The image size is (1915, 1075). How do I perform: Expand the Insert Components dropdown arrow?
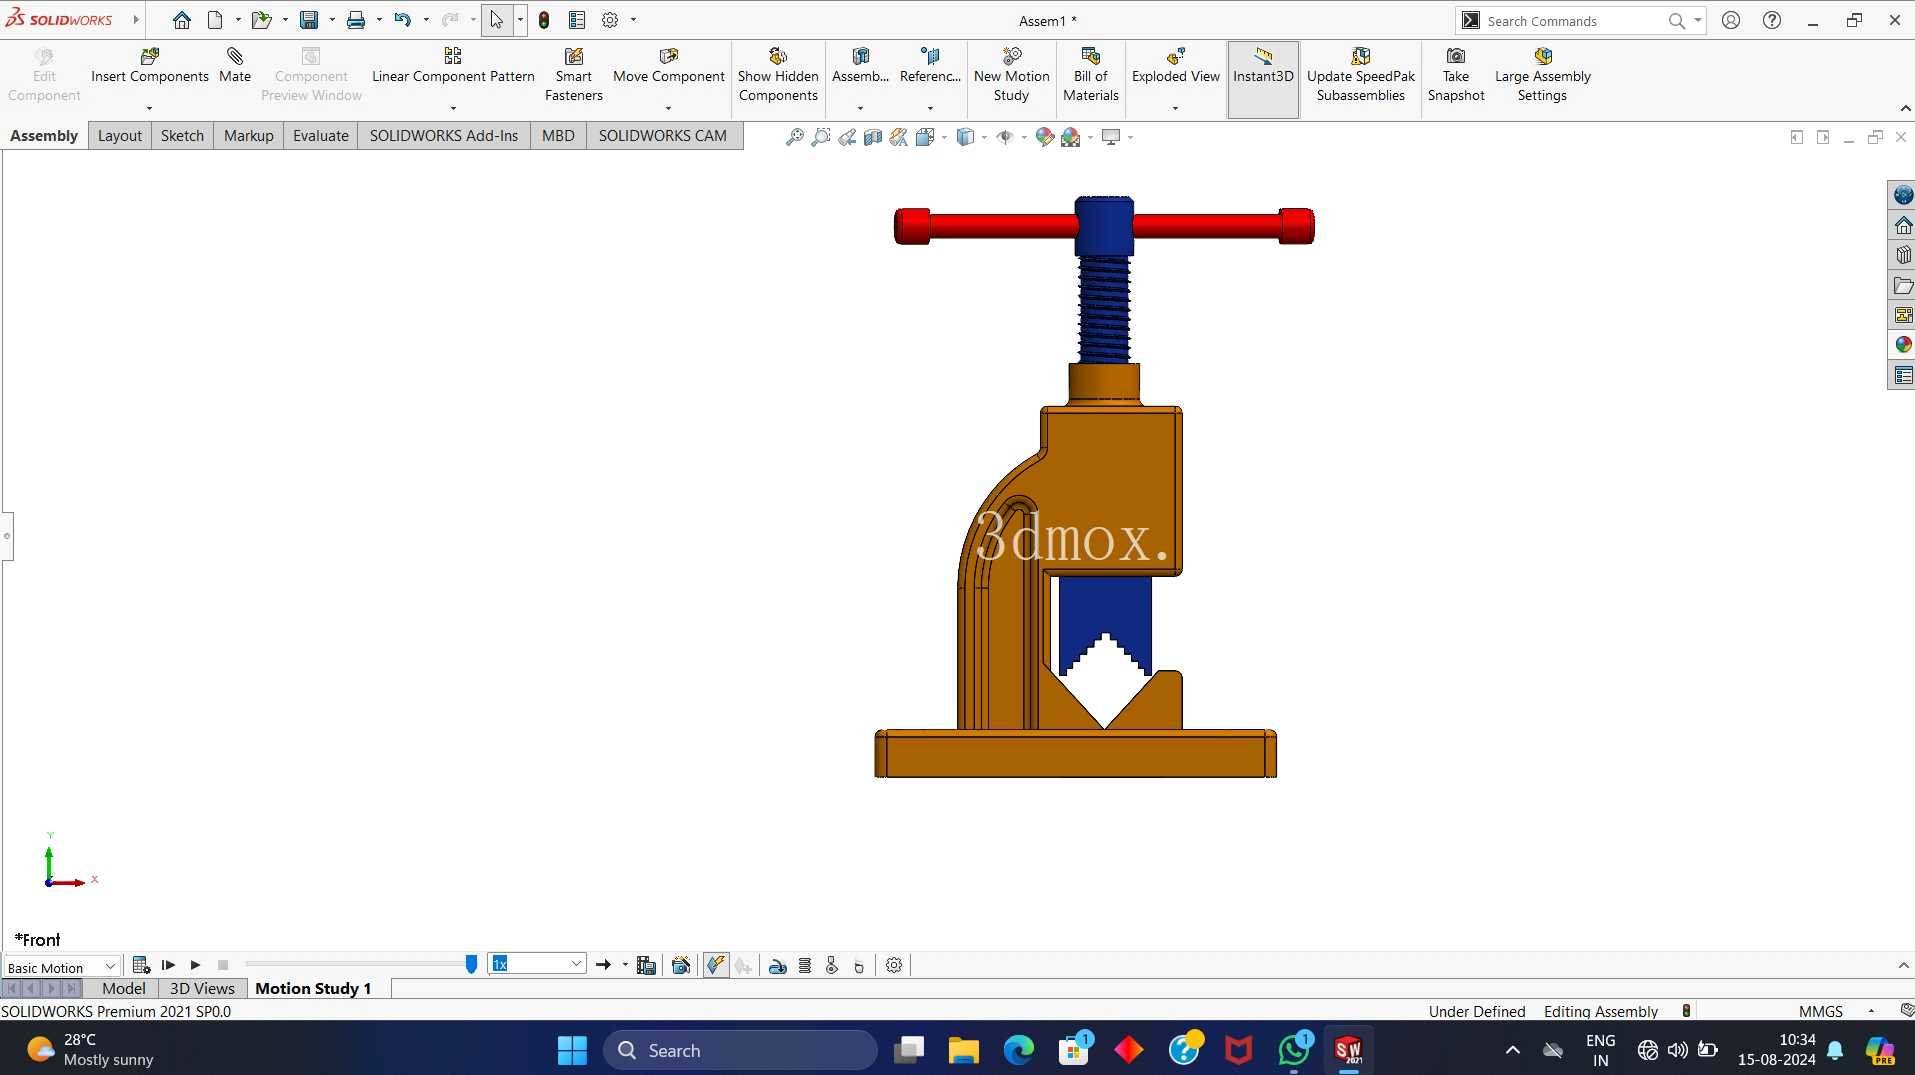click(x=149, y=108)
